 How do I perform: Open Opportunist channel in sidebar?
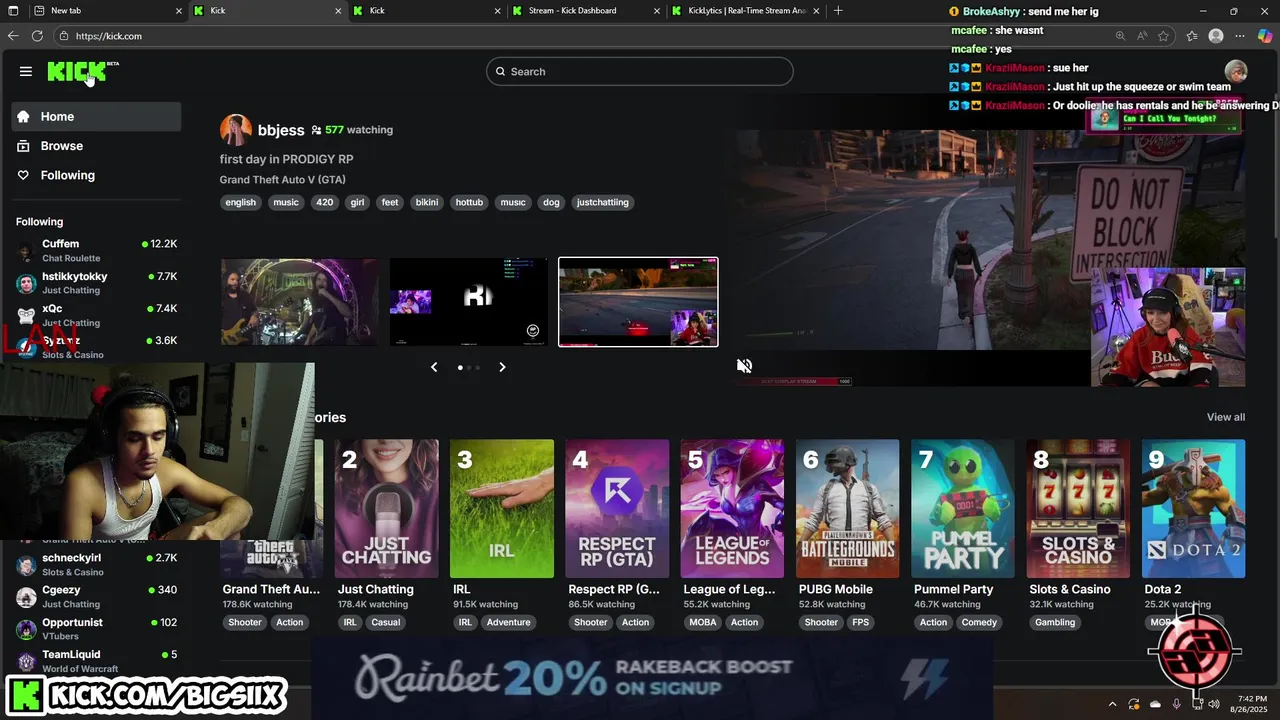[96, 629]
